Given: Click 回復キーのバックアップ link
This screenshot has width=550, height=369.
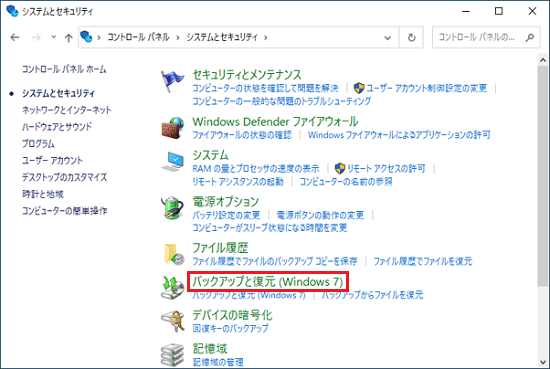Looking at the screenshot, I should 230,328.
